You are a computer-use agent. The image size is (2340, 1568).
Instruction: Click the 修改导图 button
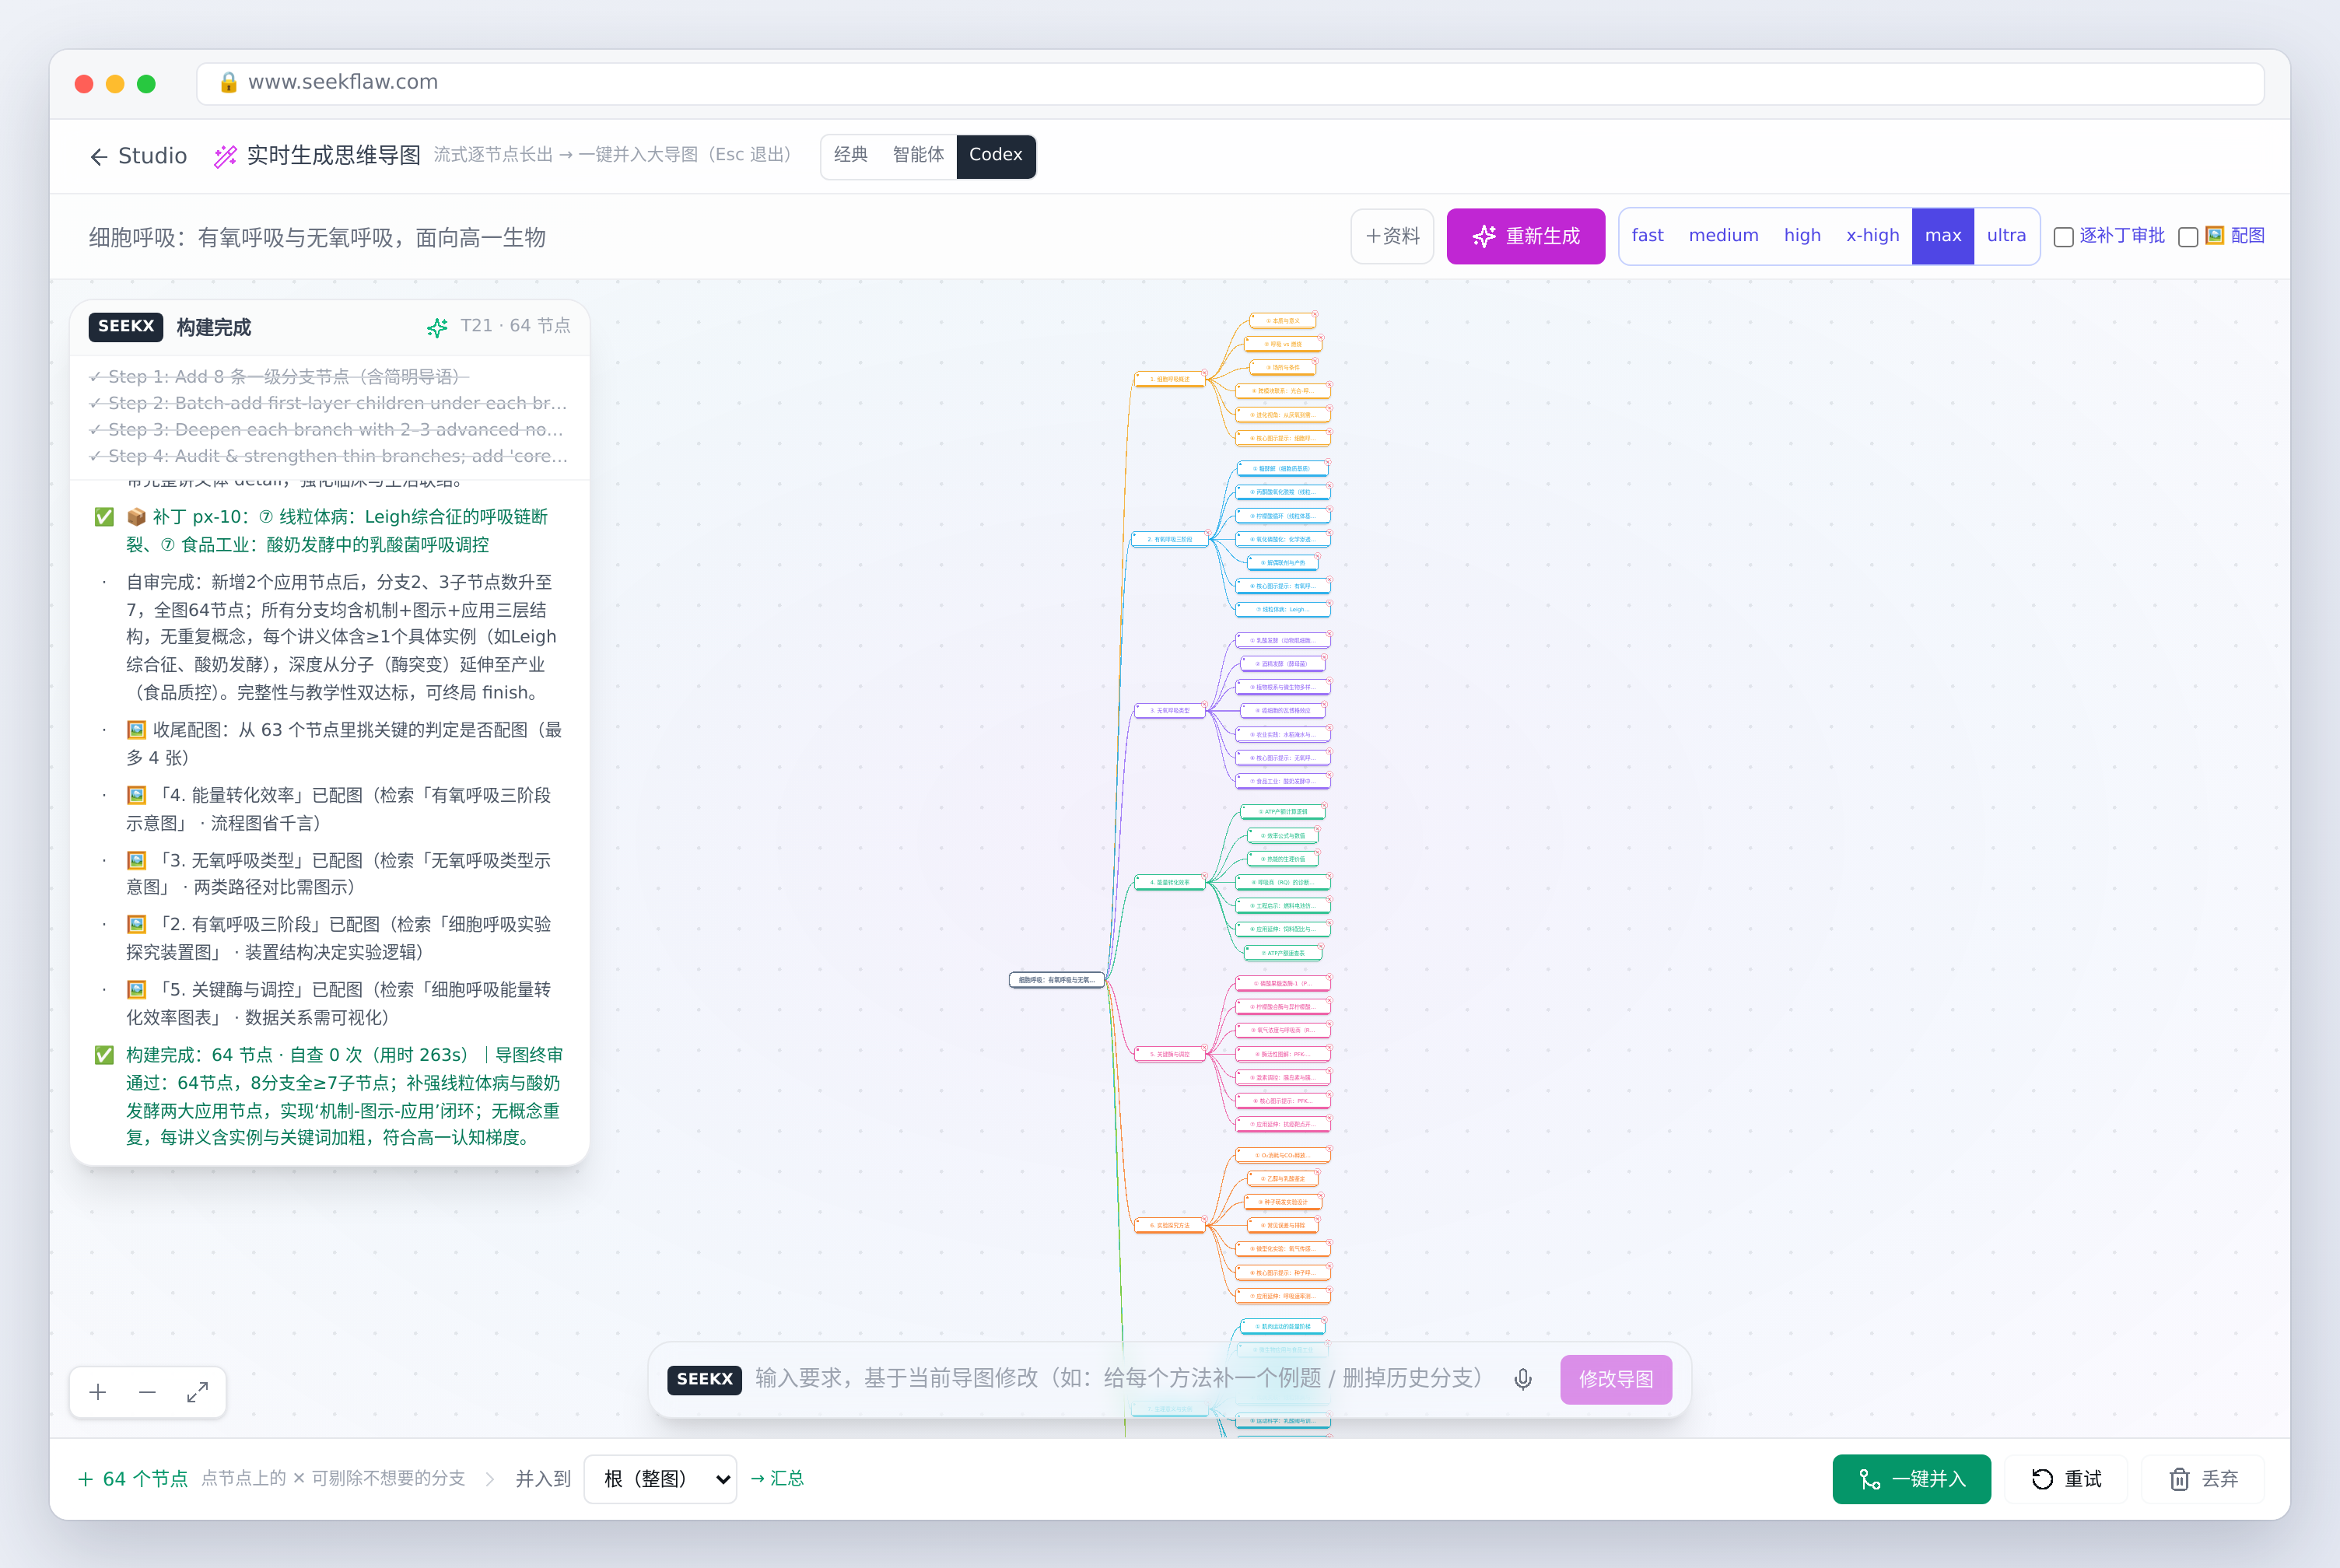(x=1616, y=1379)
